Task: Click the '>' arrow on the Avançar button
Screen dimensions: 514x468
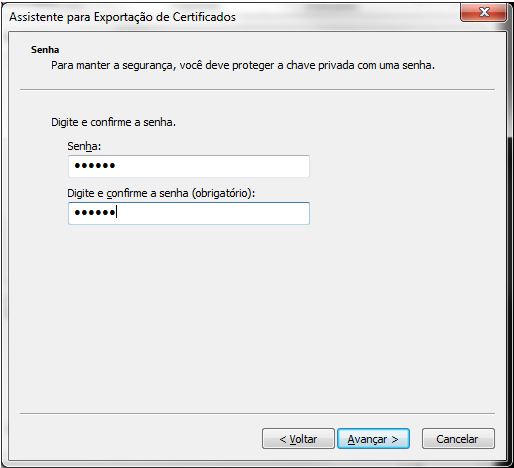Action: point(395,439)
